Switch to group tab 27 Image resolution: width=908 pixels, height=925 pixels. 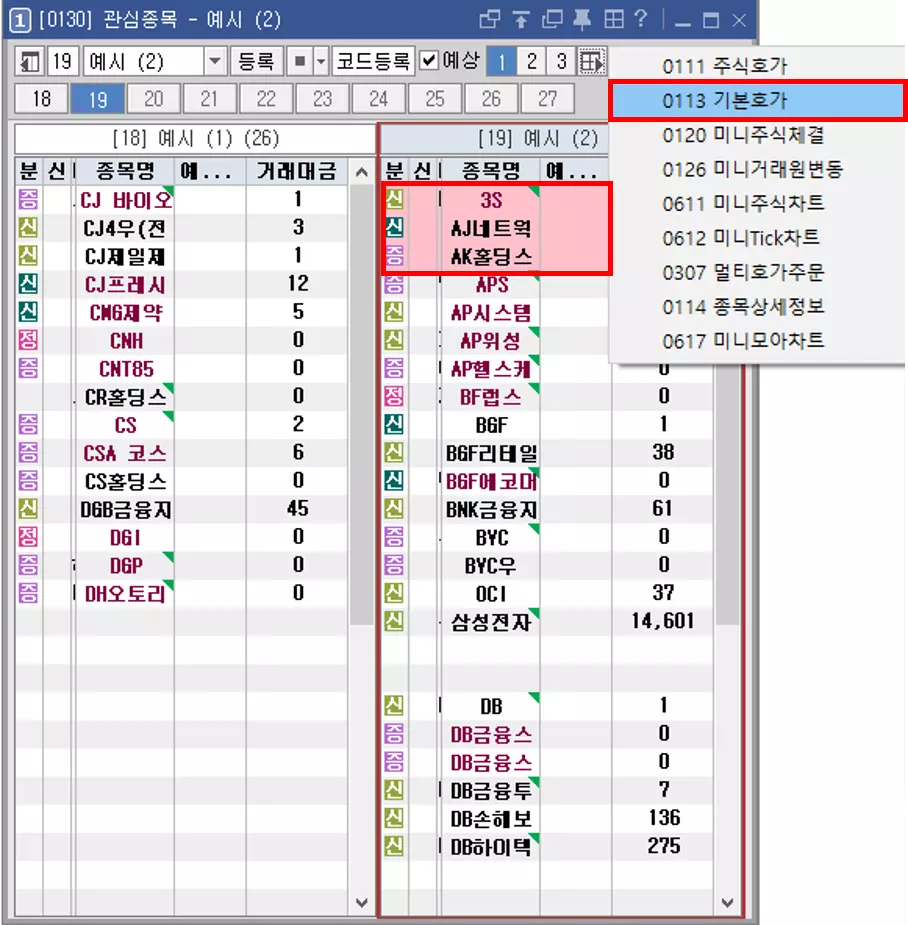tap(548, 99)
